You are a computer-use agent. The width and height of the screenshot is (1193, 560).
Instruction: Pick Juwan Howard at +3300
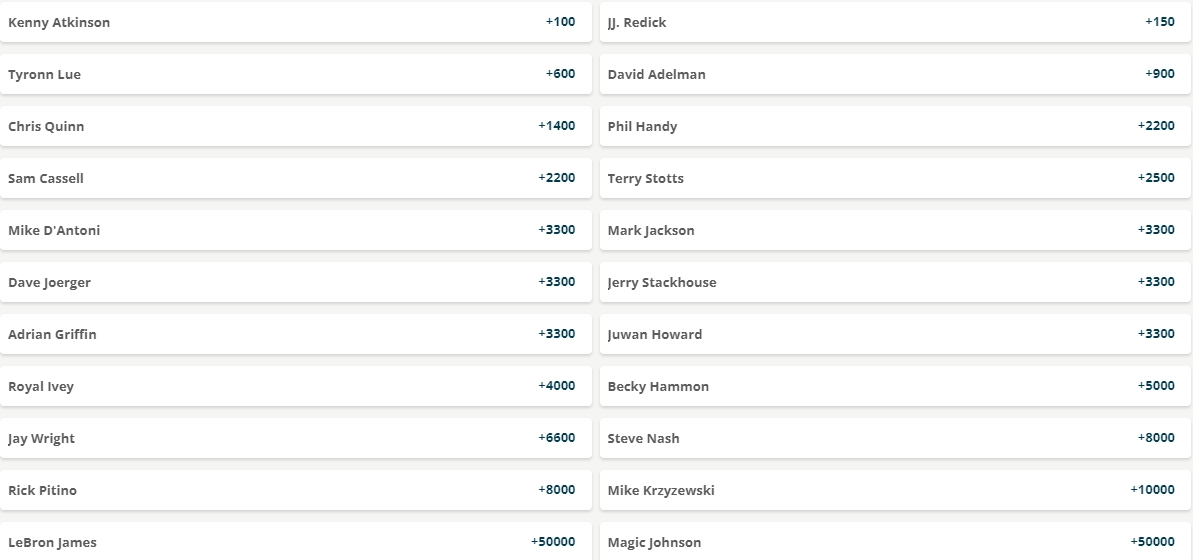coord(896,334)
